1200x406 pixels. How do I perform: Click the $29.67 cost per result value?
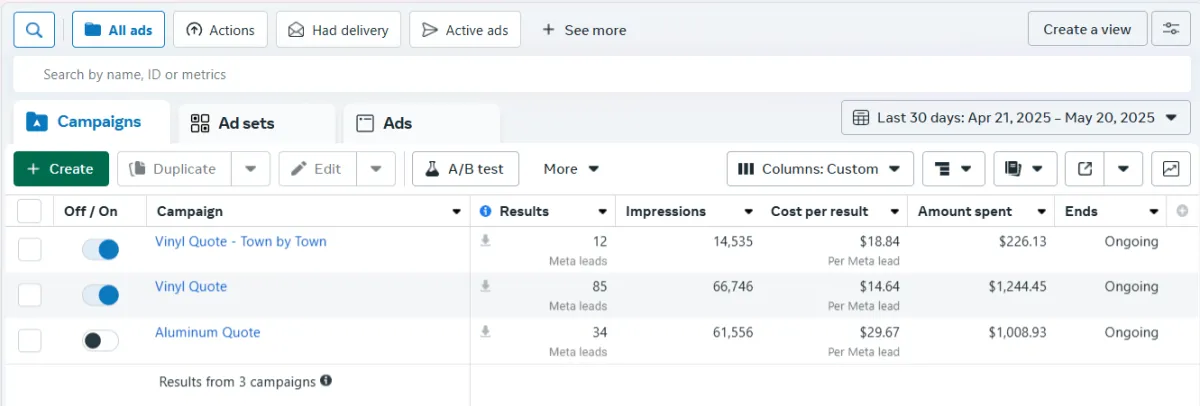[878, 332]
